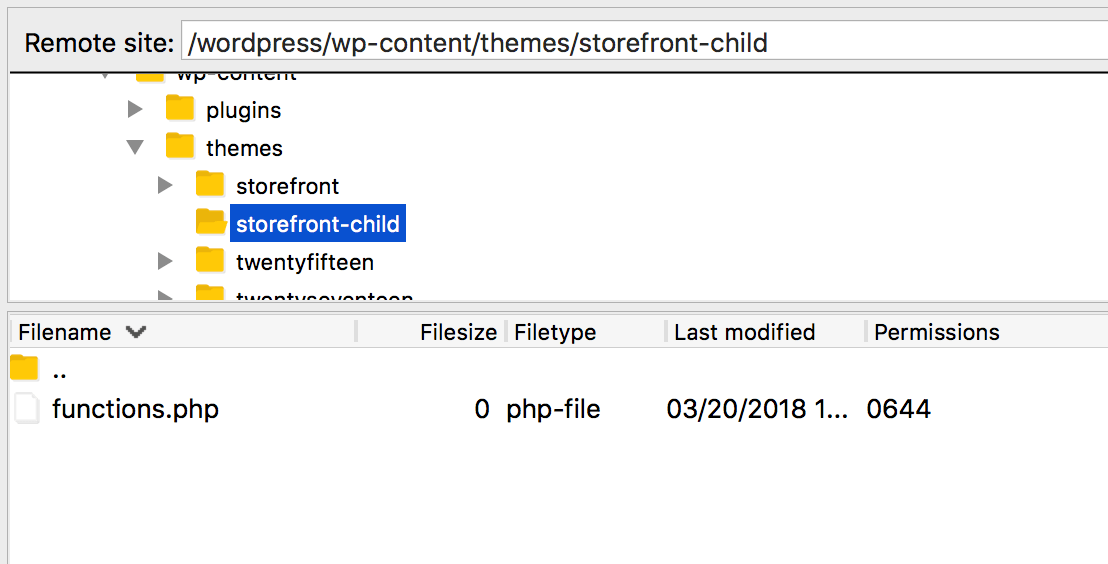
Task: Click the Remote site path field
Action: (640, 44)
